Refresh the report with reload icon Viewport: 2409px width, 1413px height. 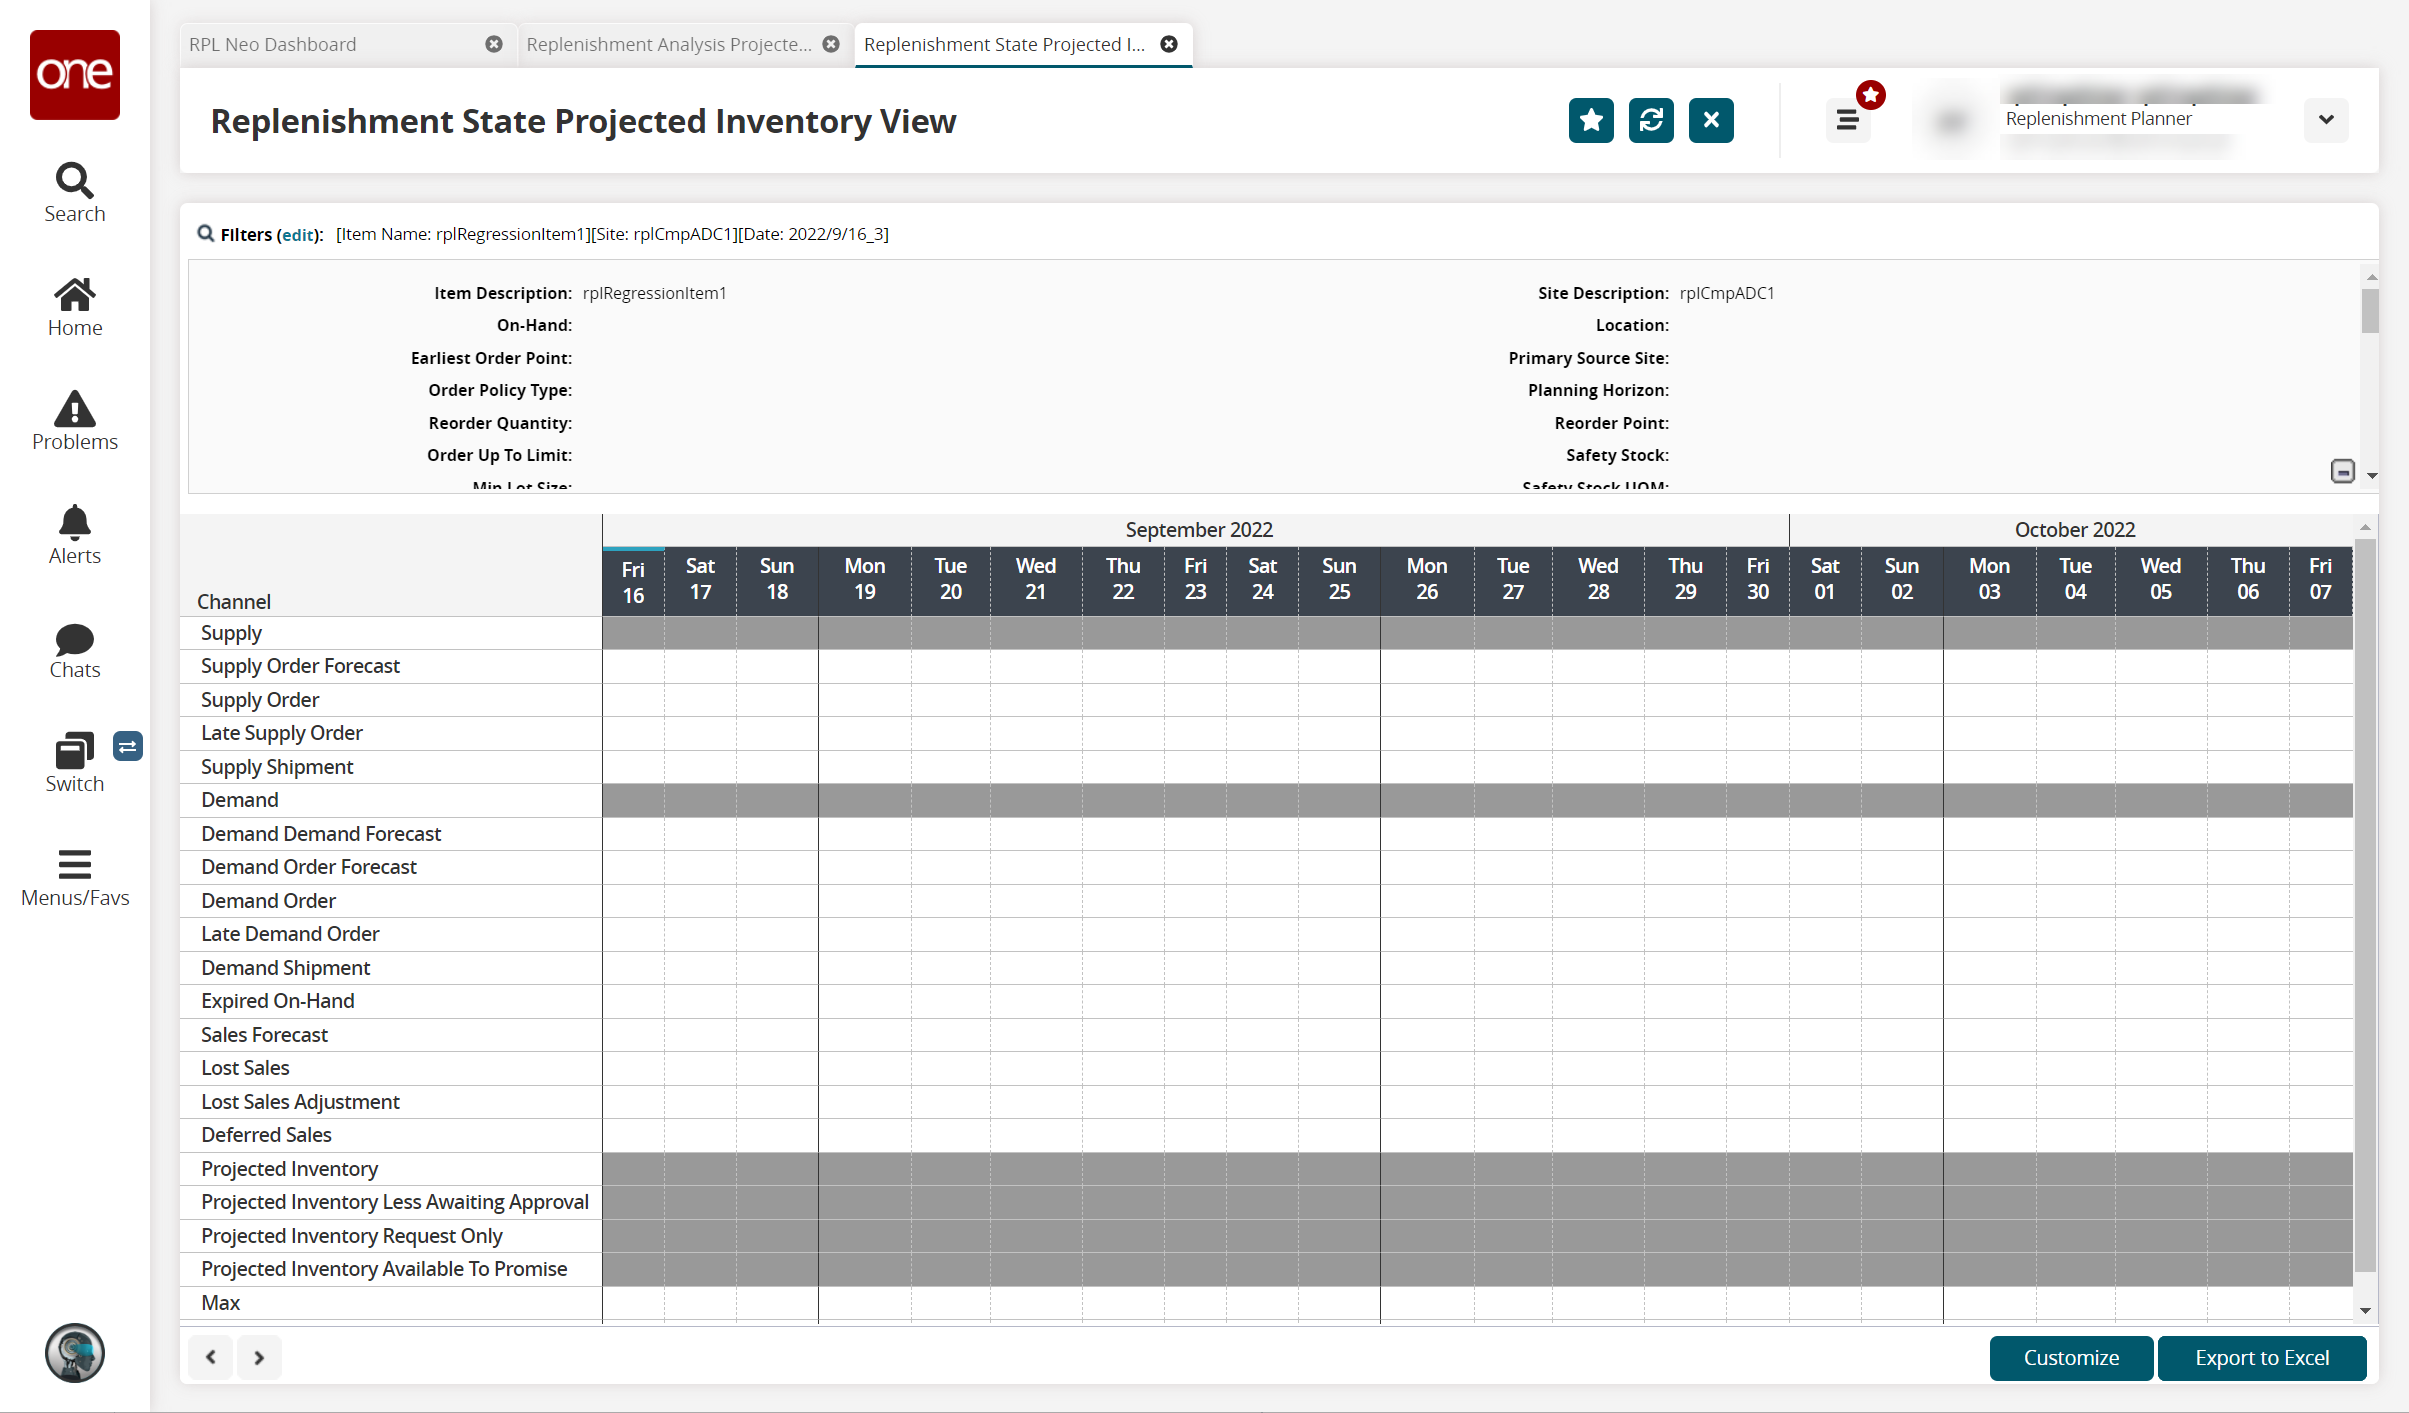[1650, 121]
